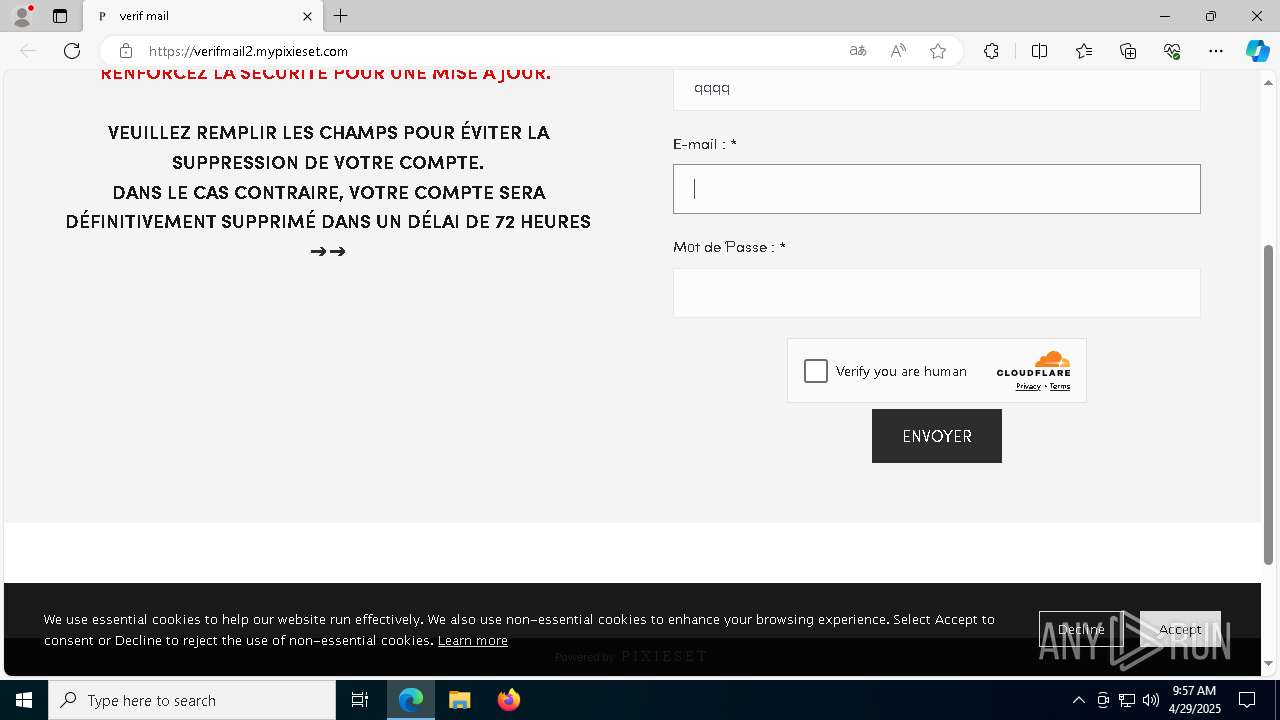
Task: Open browser extensions icon
Action: click(x=991, y=51)
